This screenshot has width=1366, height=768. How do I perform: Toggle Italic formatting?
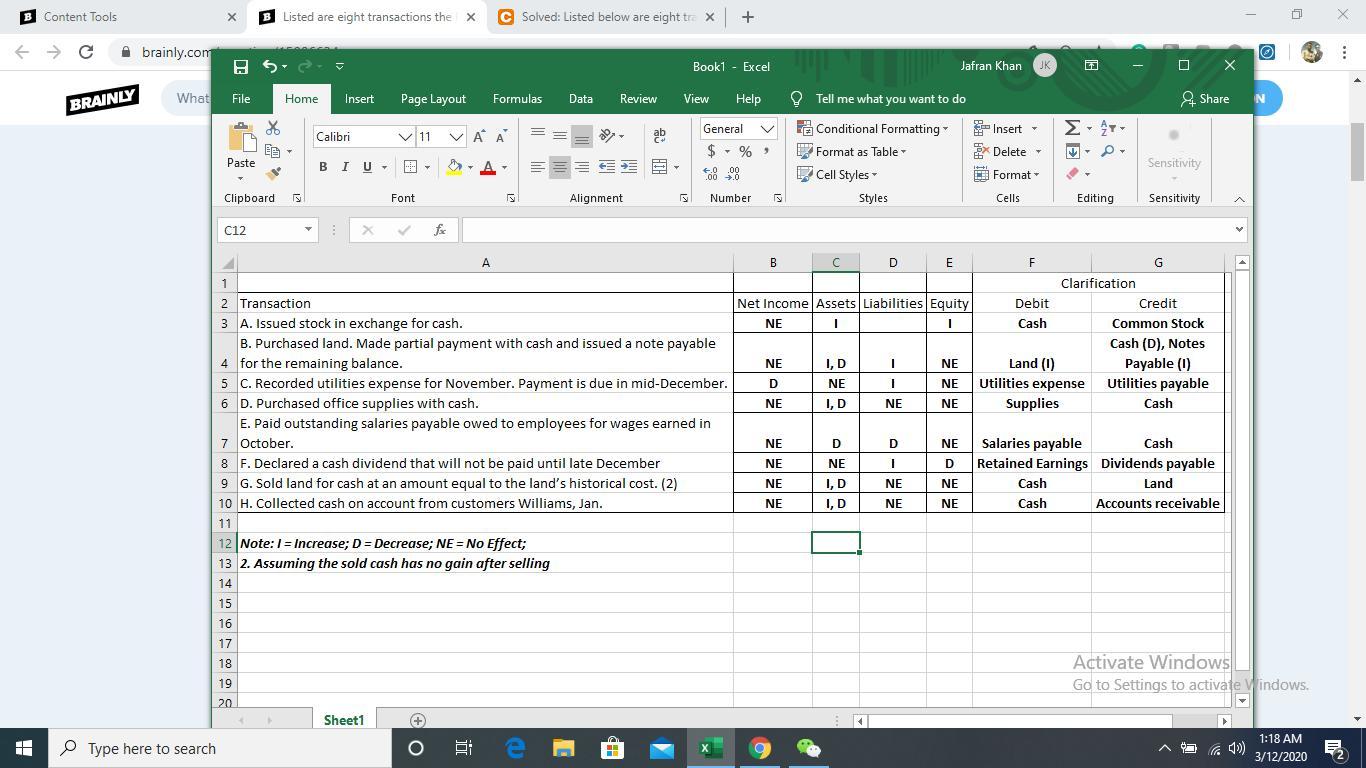point(345,167)
